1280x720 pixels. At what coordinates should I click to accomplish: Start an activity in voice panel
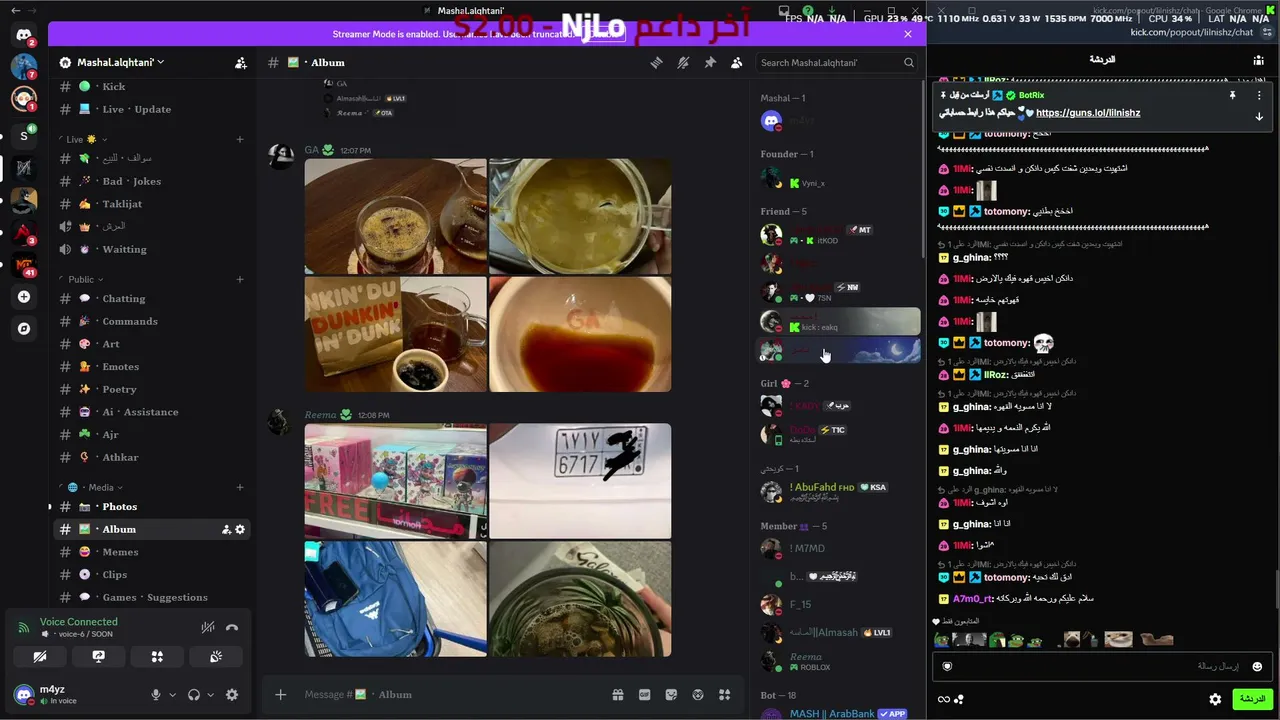click(157, 657)
